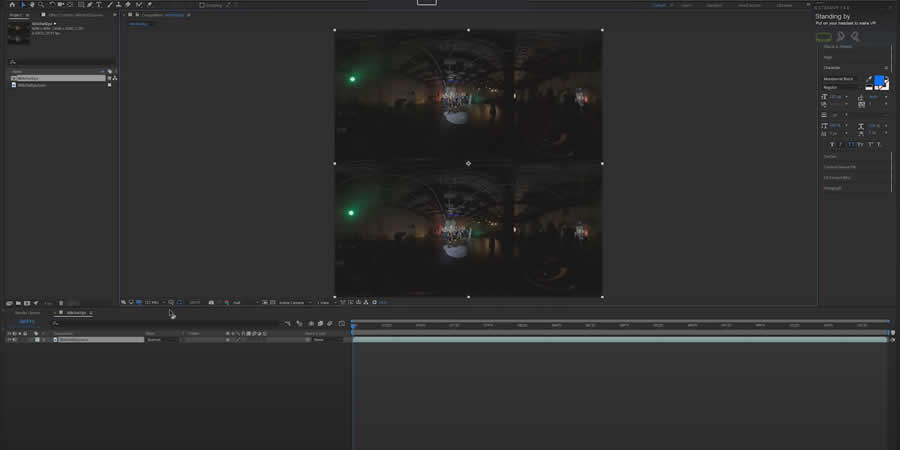Select the Zoom magnifier tool
This screenshot has width=900, height=450.
pyautogui.click(x=40, y=5)
